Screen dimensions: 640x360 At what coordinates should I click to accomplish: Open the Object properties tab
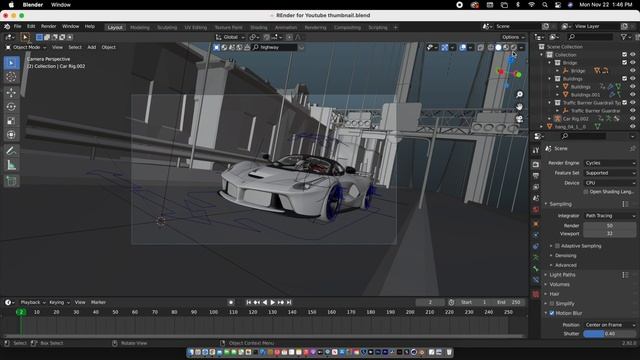pos(536,224)
